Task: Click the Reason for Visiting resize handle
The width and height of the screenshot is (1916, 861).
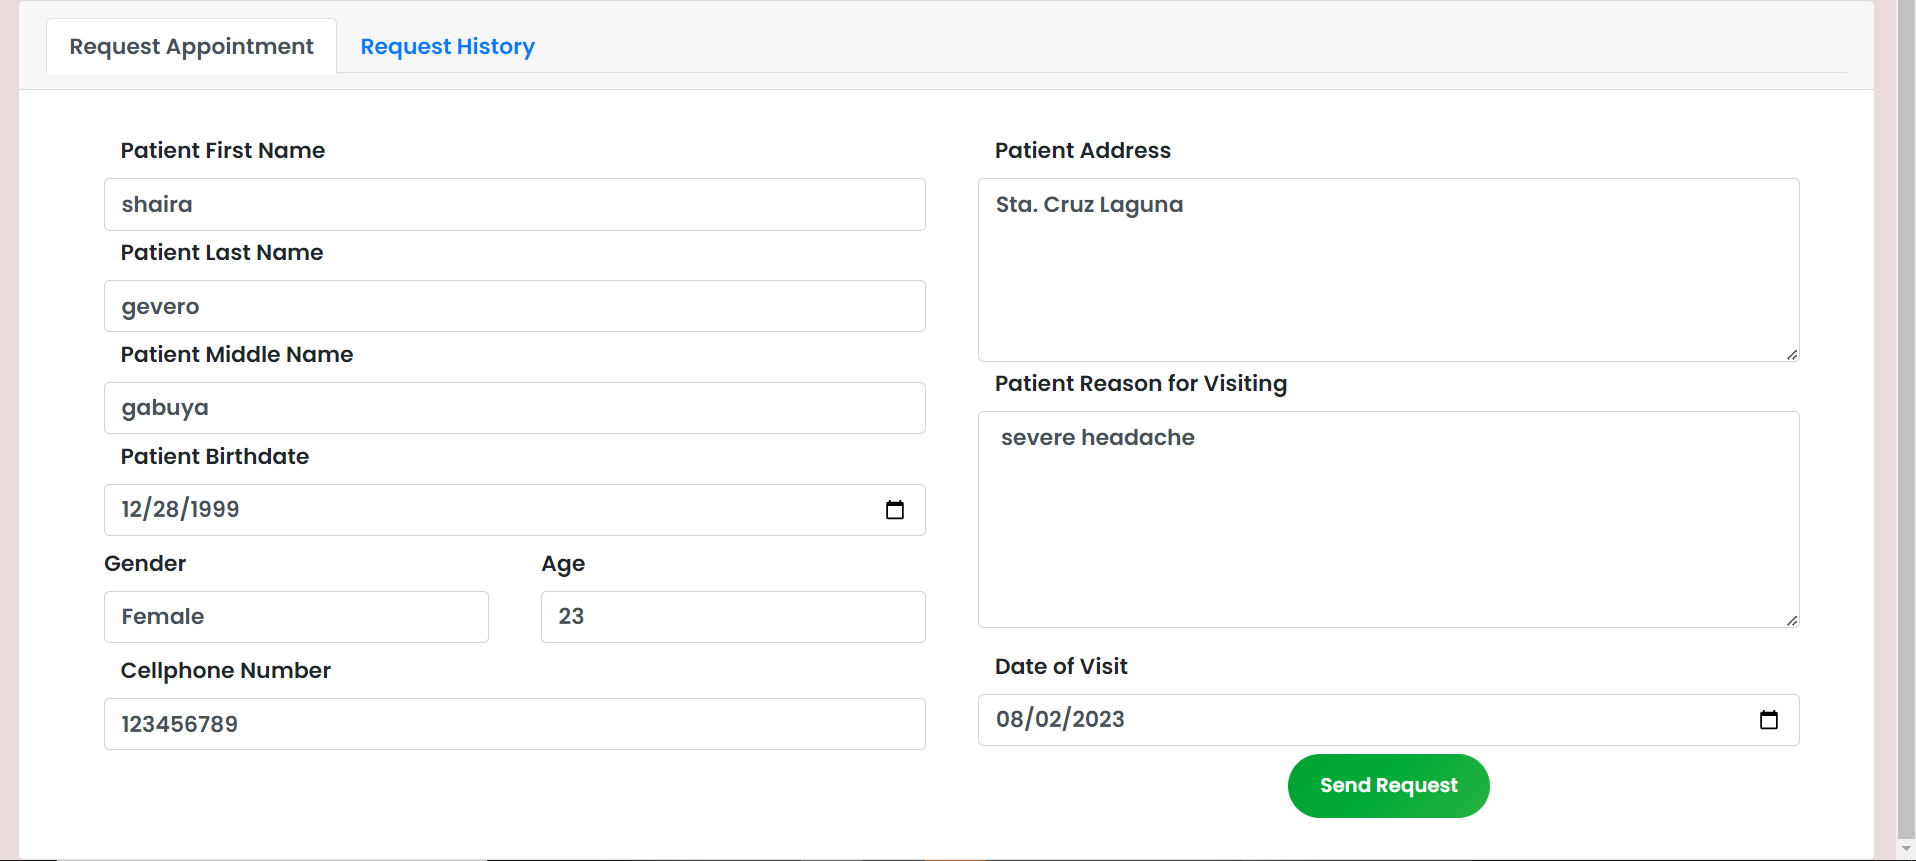Action: tap(1792, 620)
